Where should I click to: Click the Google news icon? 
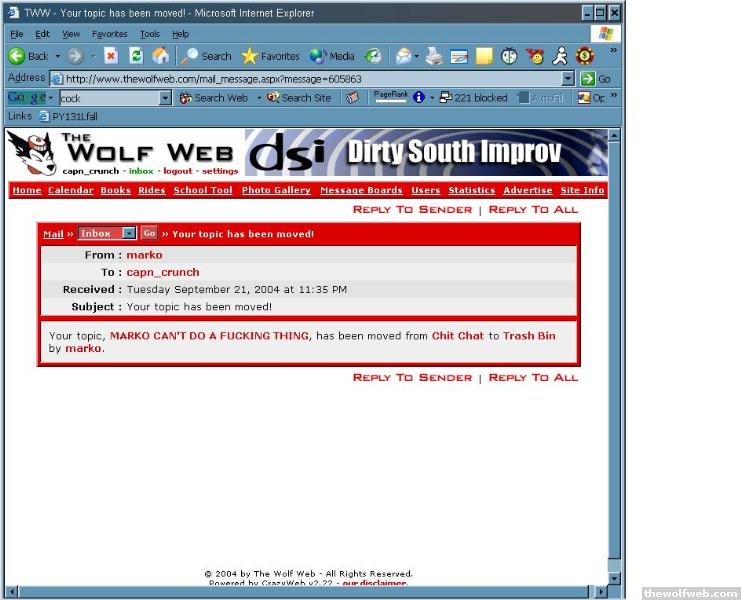tap(352, 98)
